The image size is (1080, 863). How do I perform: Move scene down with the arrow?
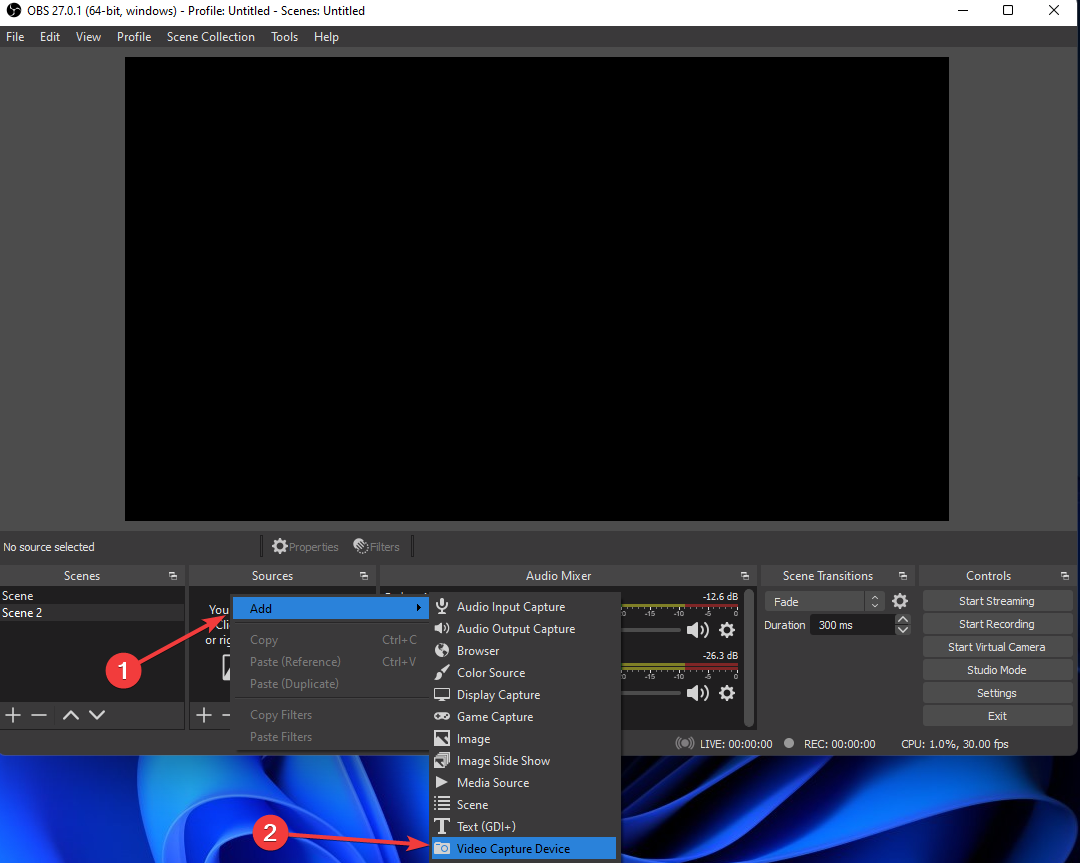click(97, 715)
